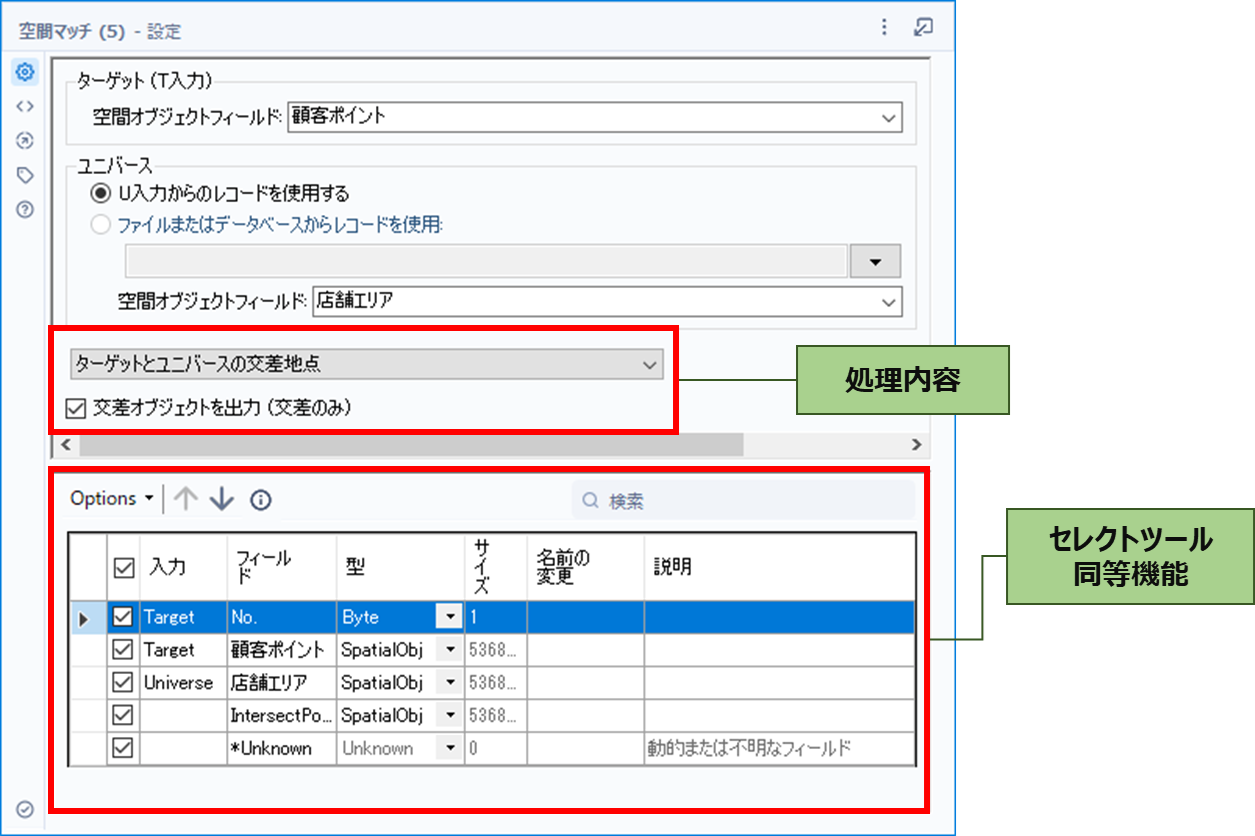Pop out the configuration window
This screenshot has height=836, width=1255.
pyautogui.click(x=923, y=28)
